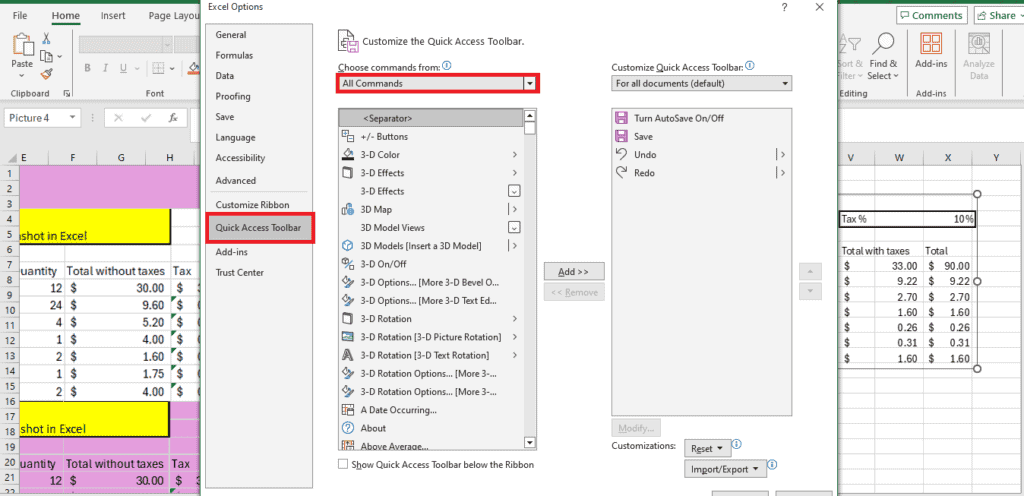Viewport: 1024px width, 496px height.
Task: Expand the 3-D Rotation submenu arrow
Action: (x=515, y=319)
